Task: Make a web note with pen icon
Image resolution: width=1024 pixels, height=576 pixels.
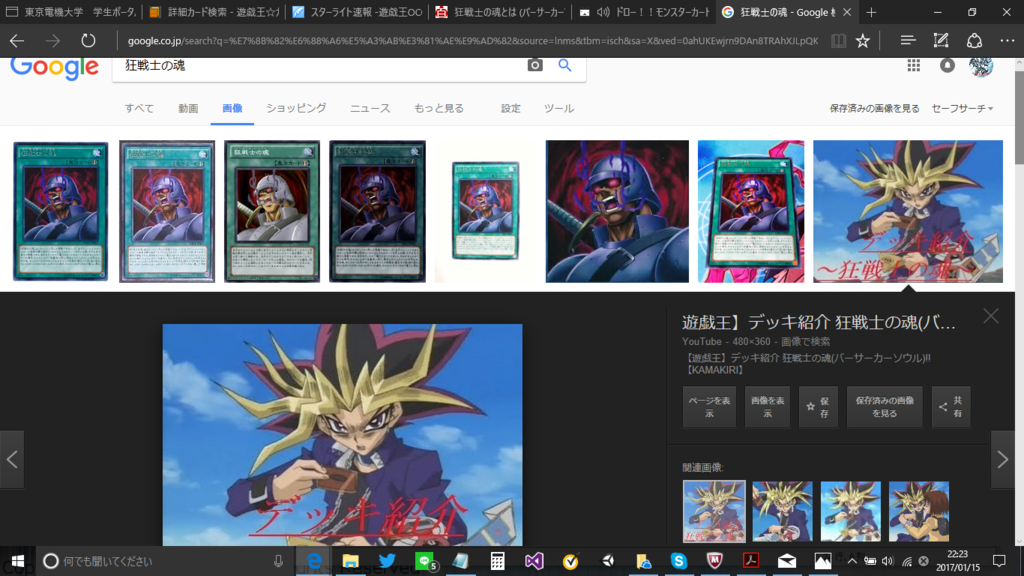Action: tap(940, 40)
